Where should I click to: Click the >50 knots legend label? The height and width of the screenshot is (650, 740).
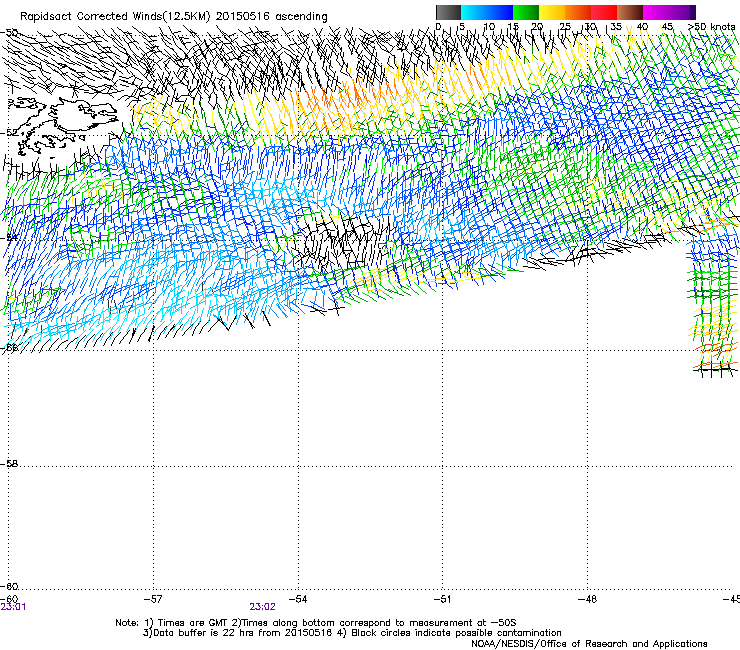pos(711,27)
